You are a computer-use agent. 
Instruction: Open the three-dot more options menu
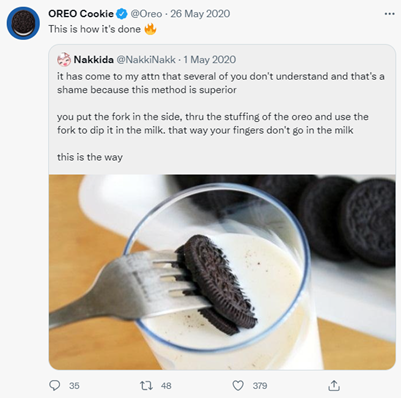389,14
